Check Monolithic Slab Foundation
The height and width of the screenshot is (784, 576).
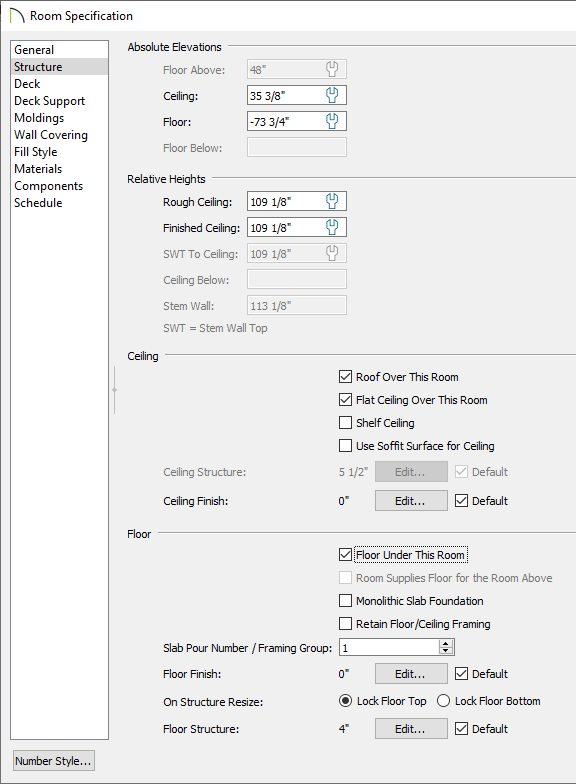(x=346, y=600)
